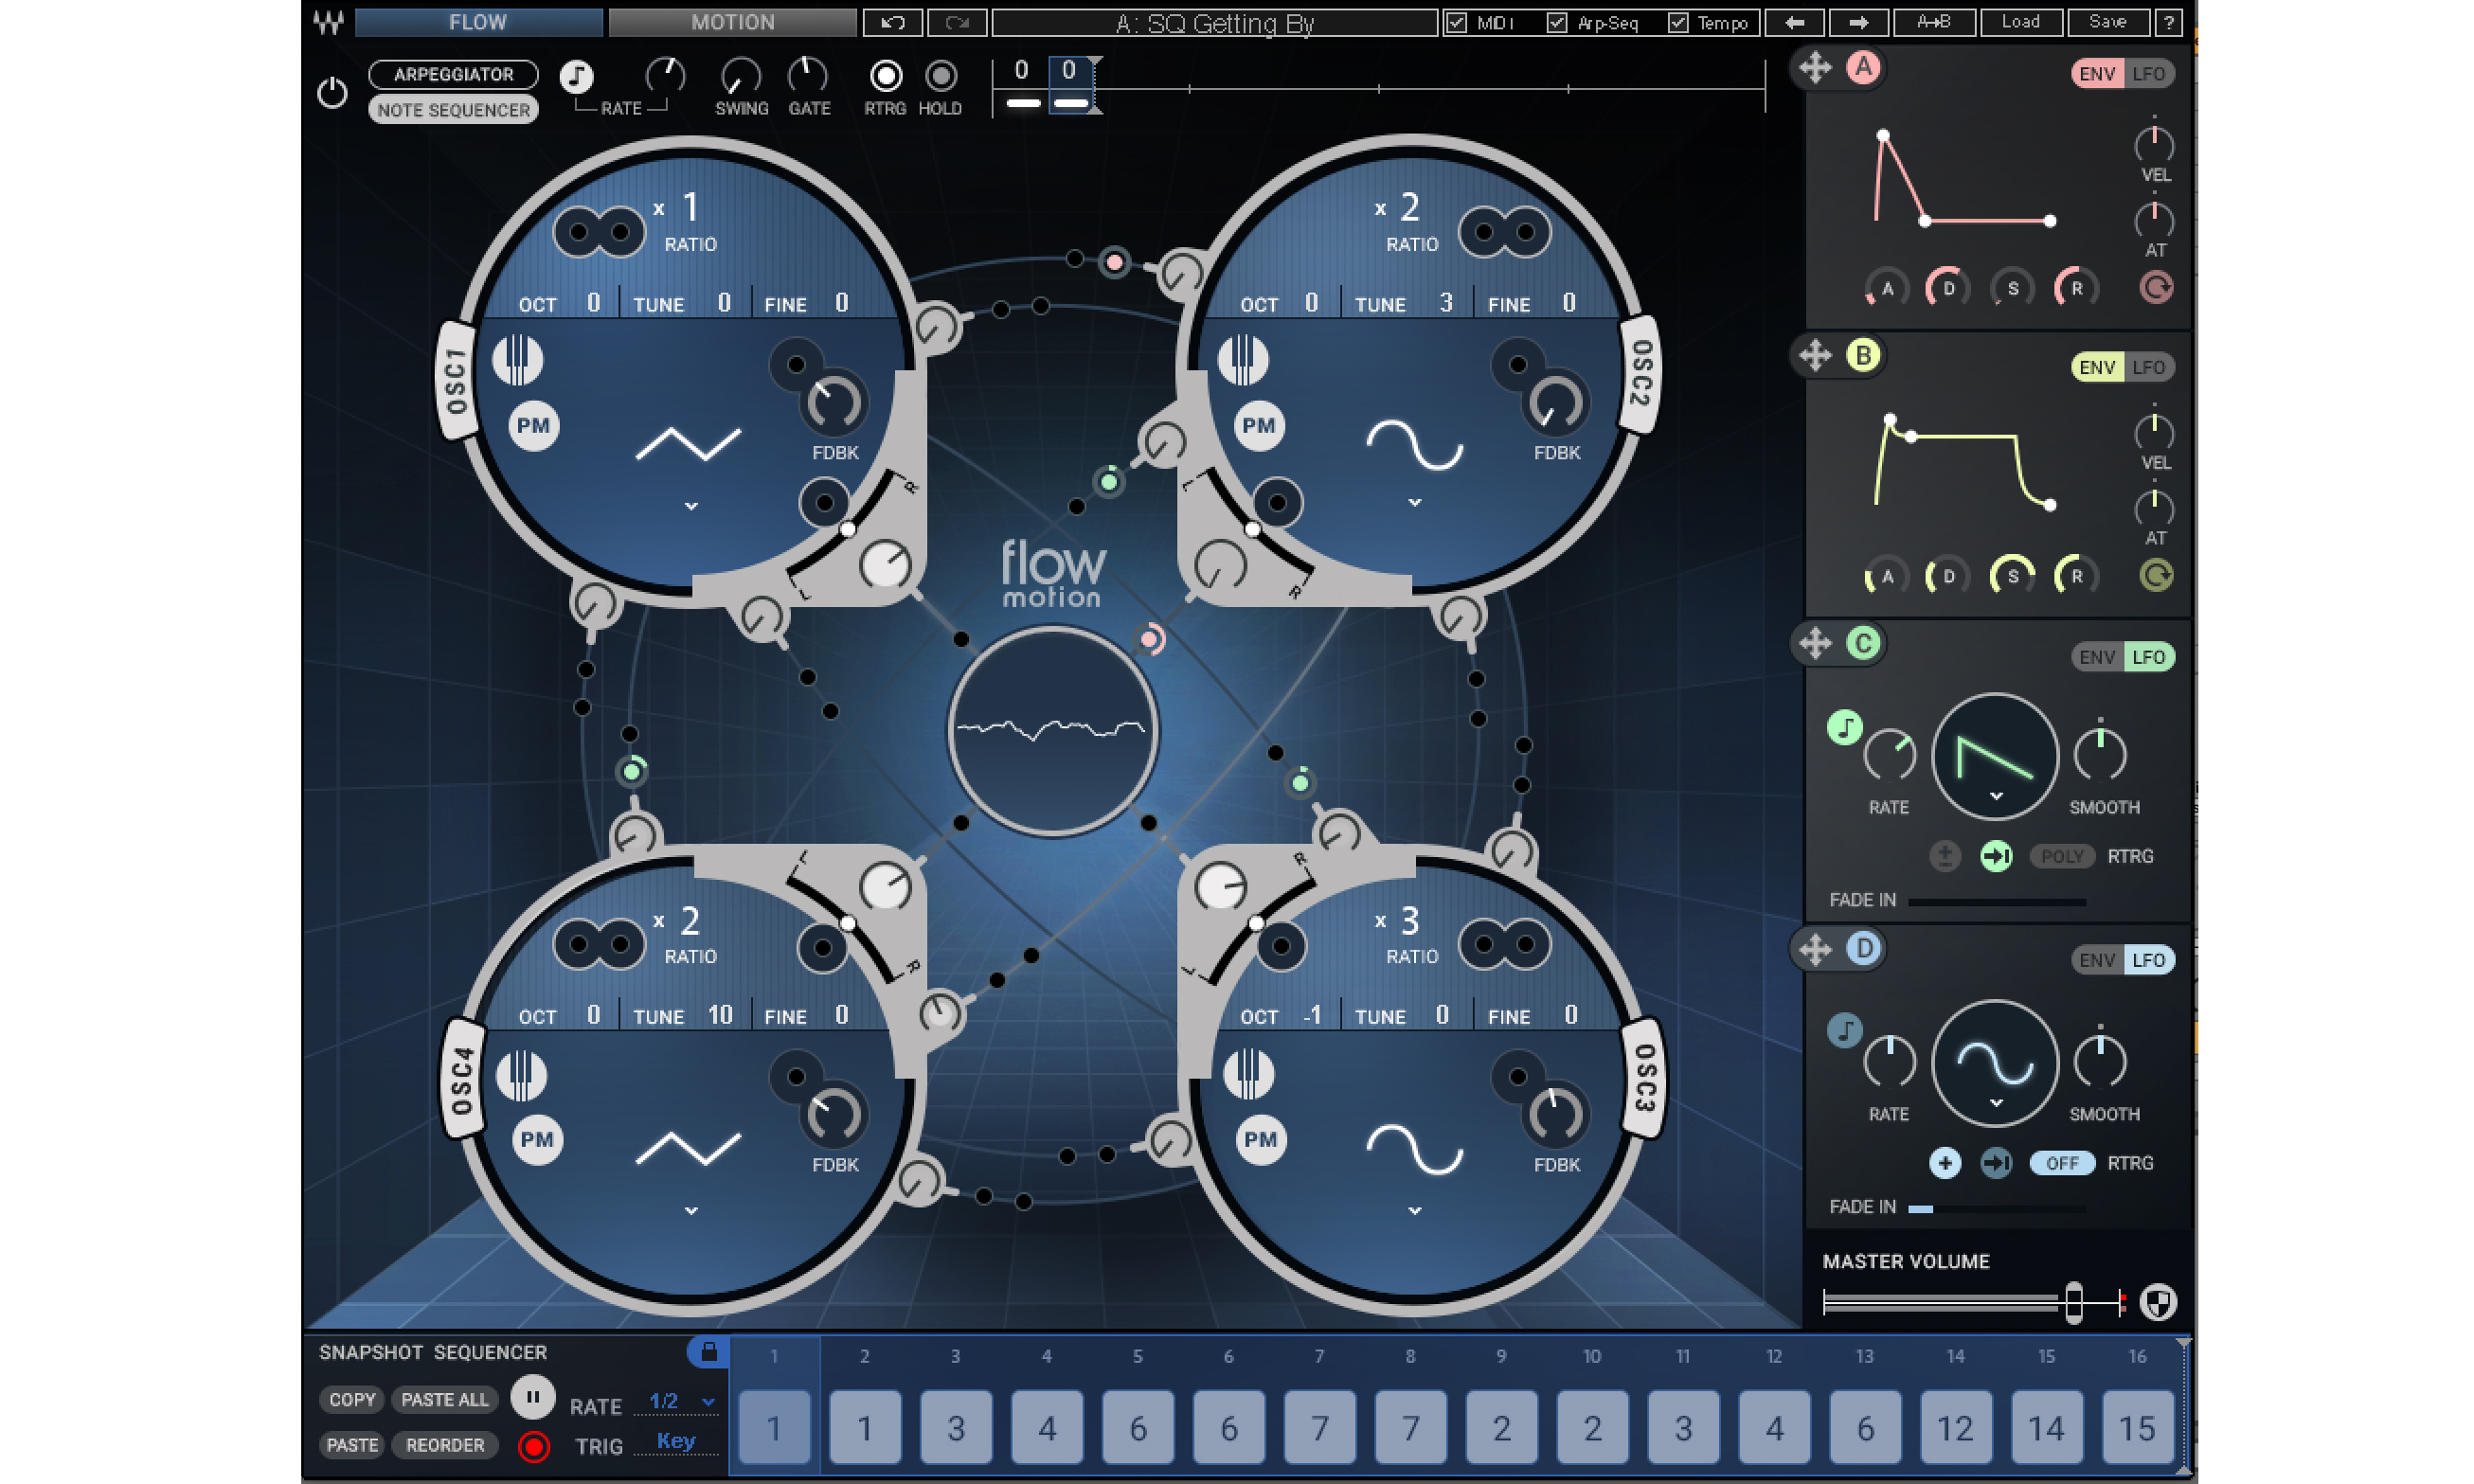Select step 16 in the Snapshot Sequencer
Viewport: 2474px width, 1484px height.
pyautogui.click(x=2138, y=1427)
